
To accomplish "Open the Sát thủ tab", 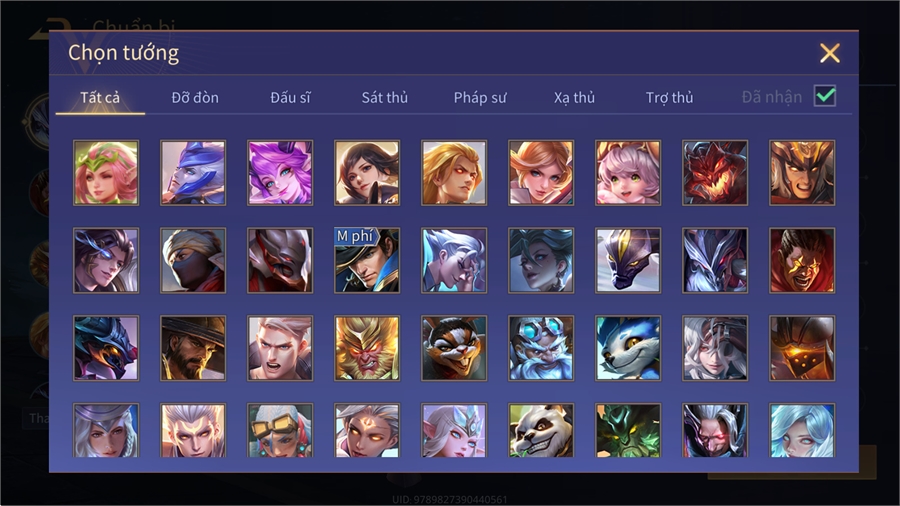I will tap(385, 98).
